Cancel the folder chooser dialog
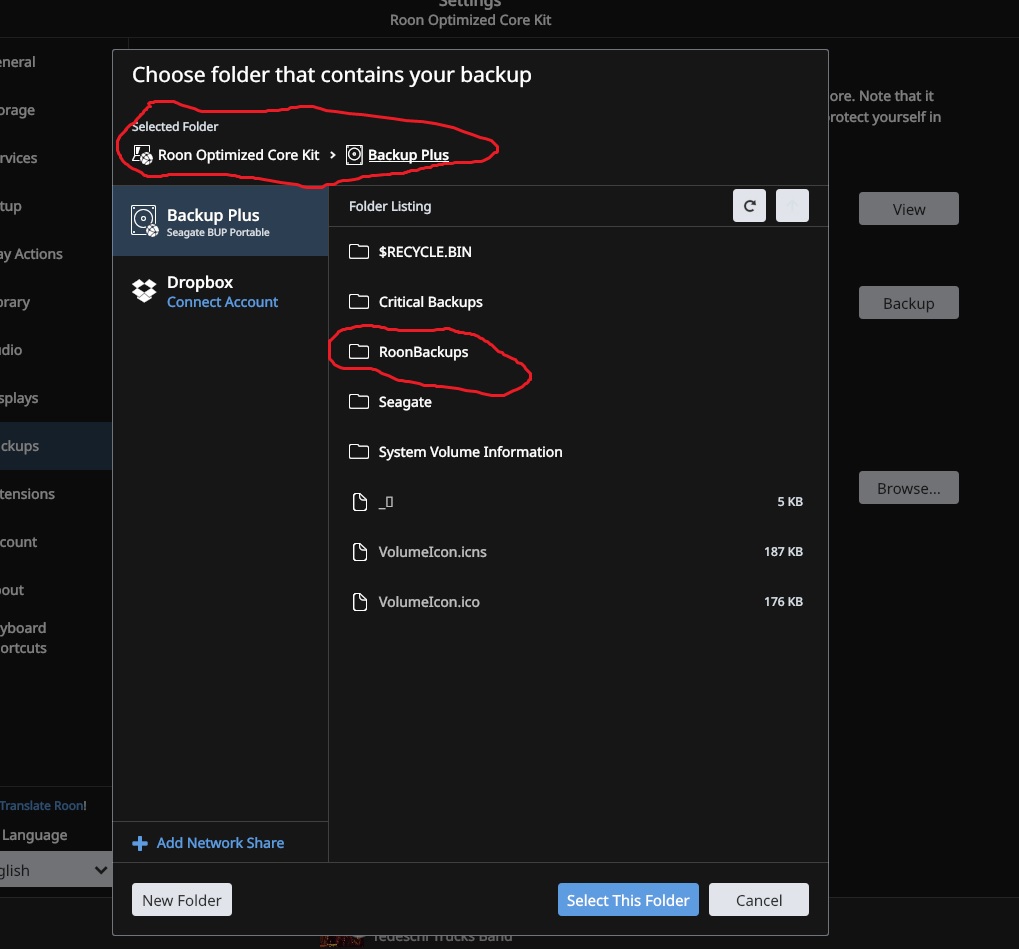Image resolution: width=1019 pixels, height=949 pixels. coord(759,900)
